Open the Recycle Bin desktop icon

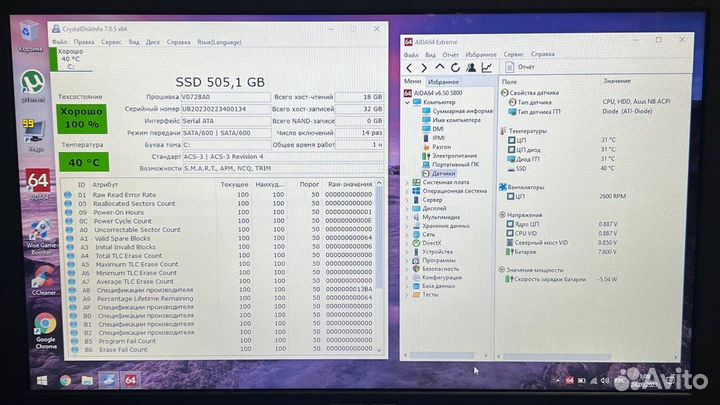coord(30,37)
